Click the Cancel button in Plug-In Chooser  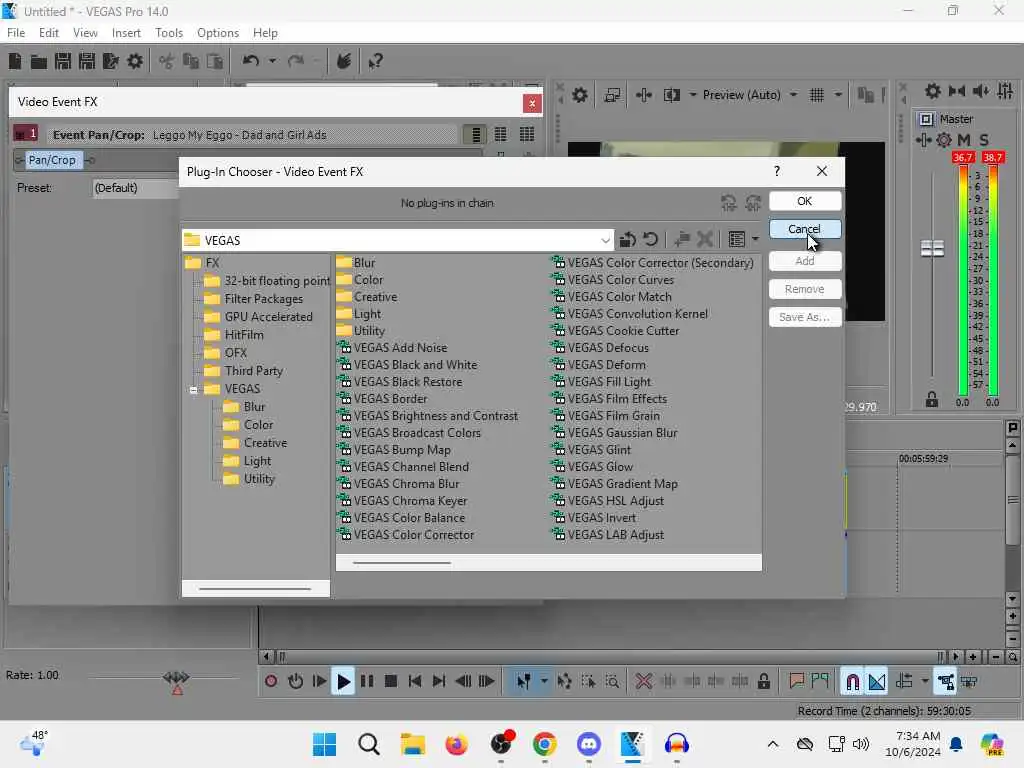[805, 229]
